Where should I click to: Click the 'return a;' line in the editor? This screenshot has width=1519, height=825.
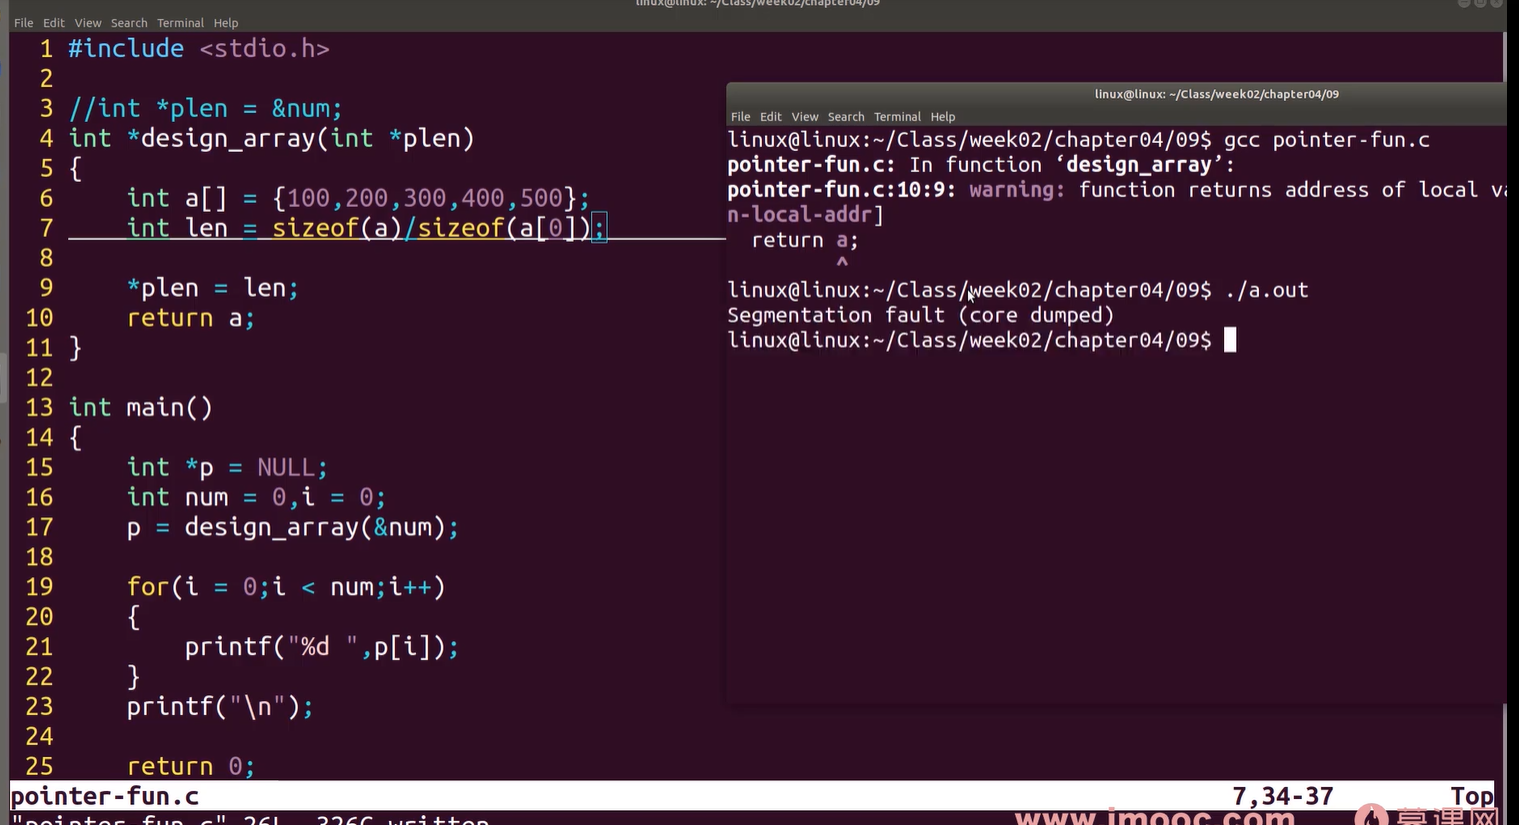pyautogui.click(x=191, y=318)
